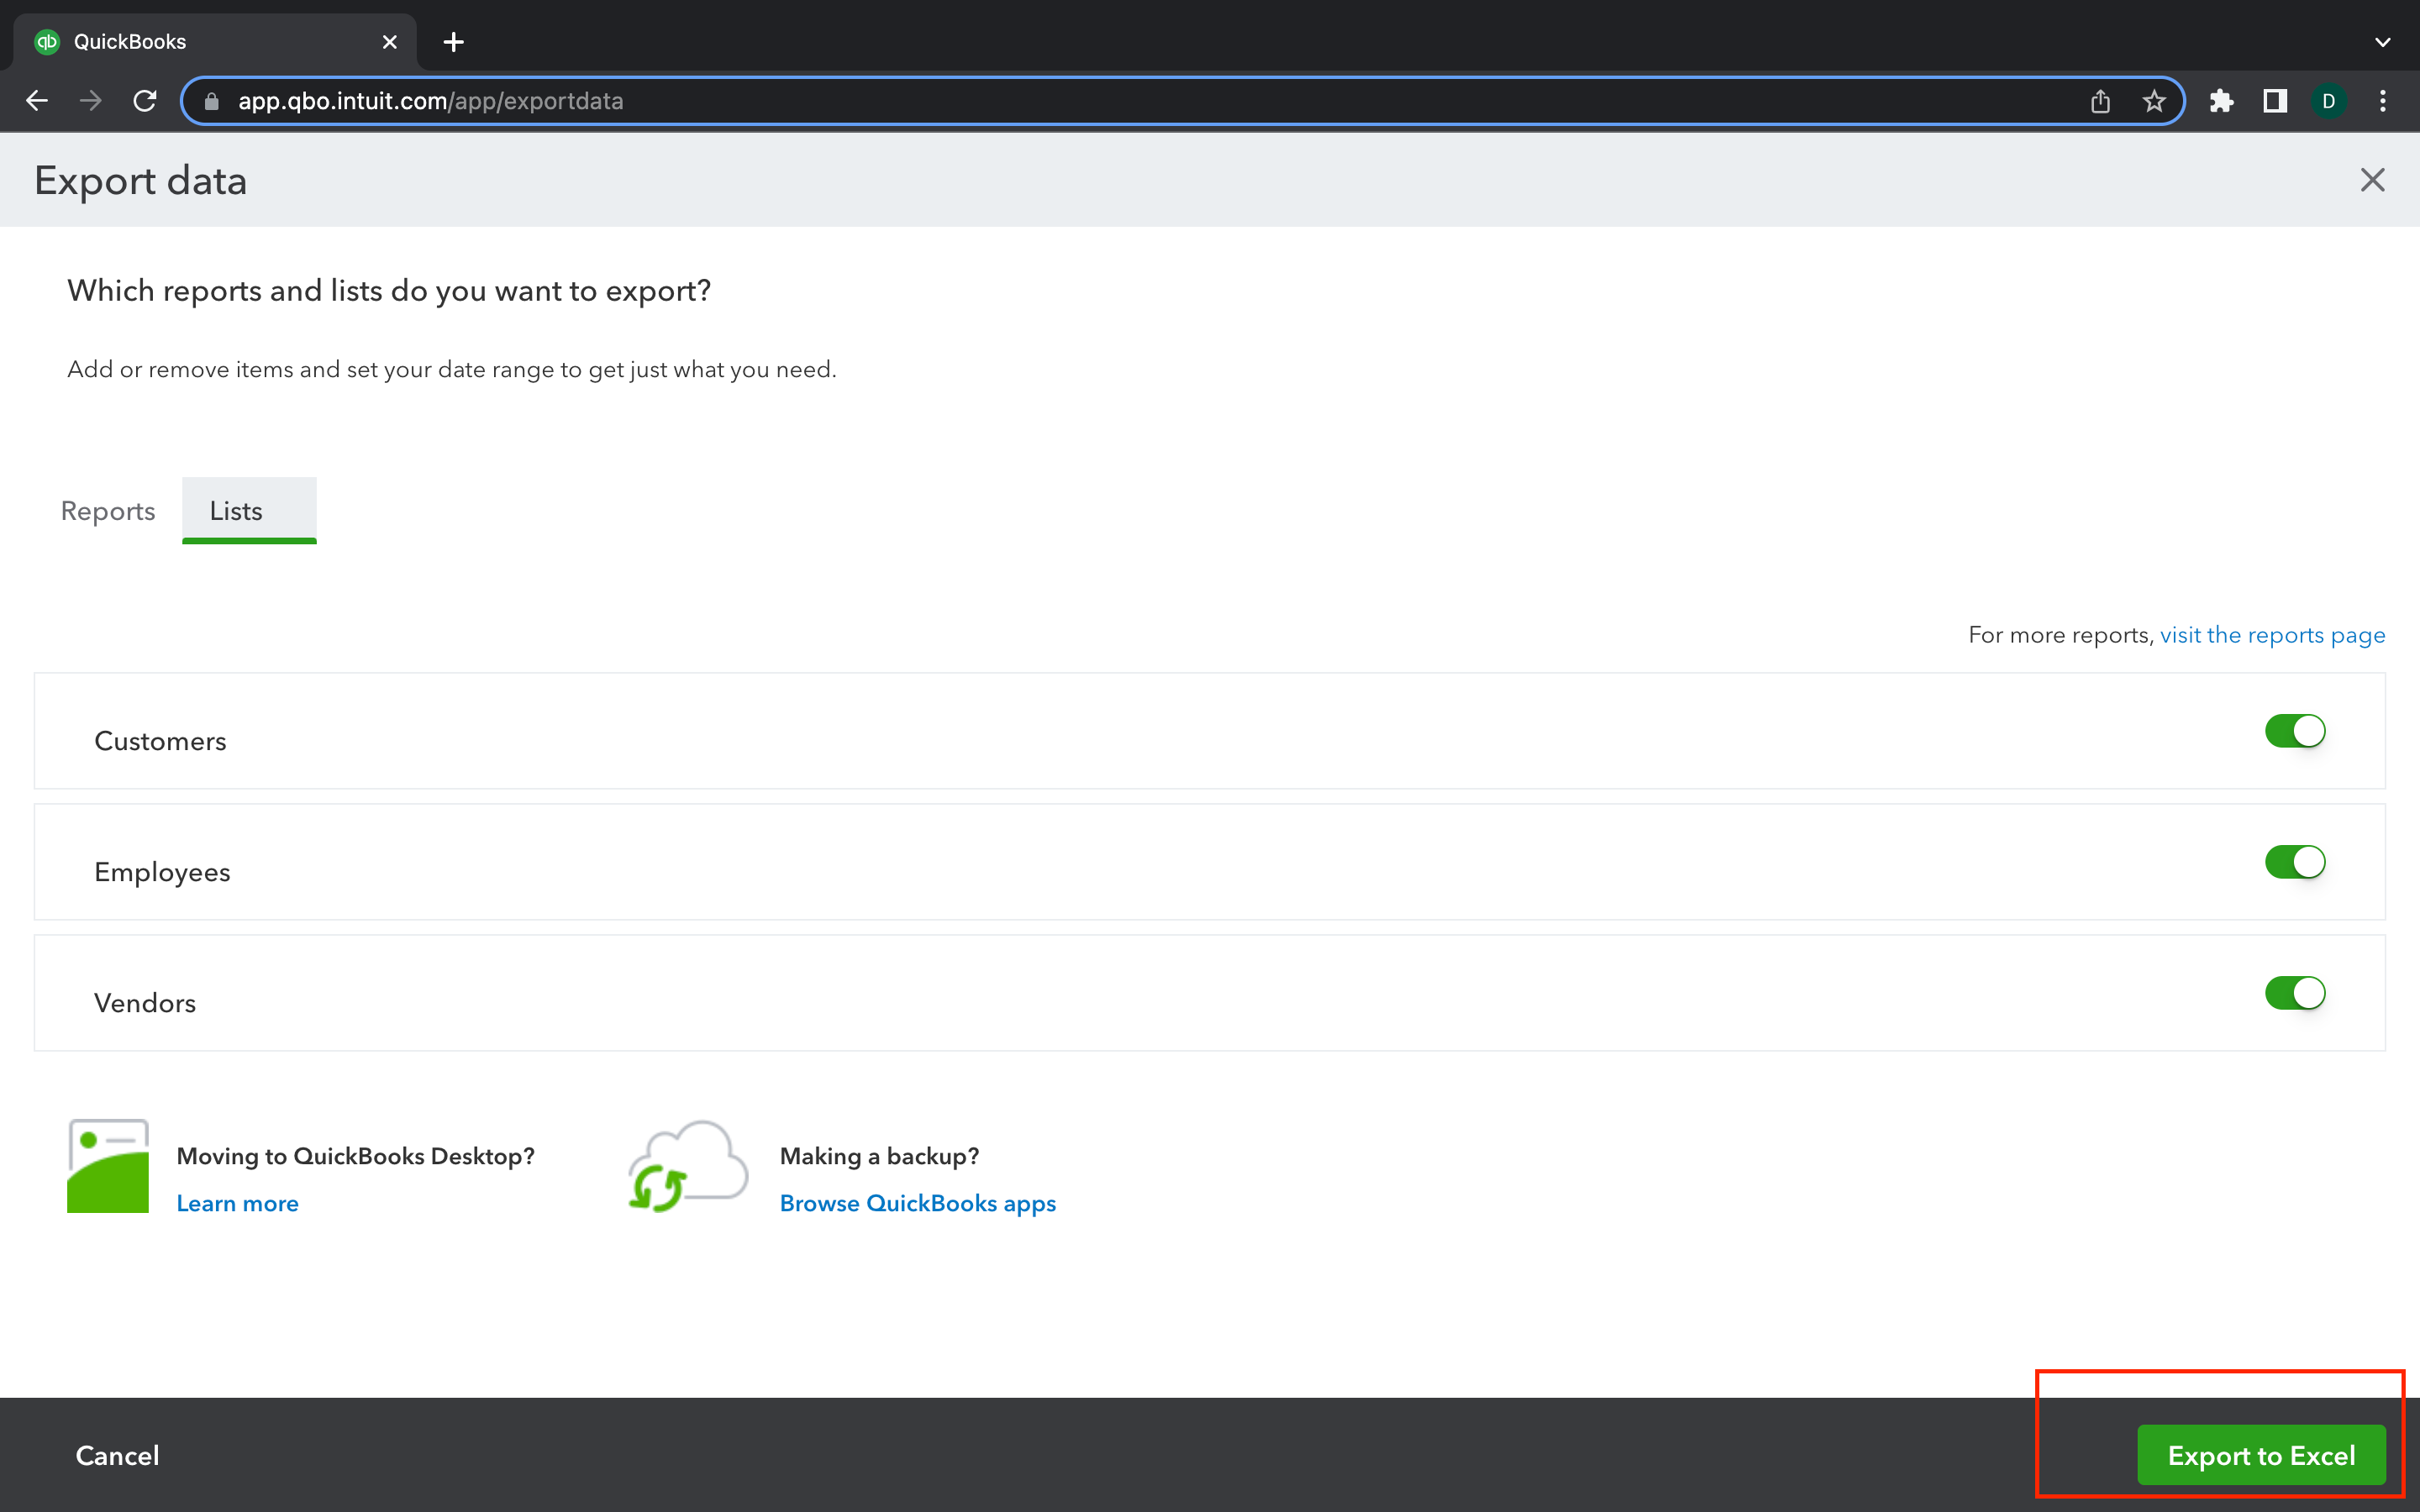Open a new browser tab
The height and width of the screenshot is (1512, 2420).
[x=453, y=42]
